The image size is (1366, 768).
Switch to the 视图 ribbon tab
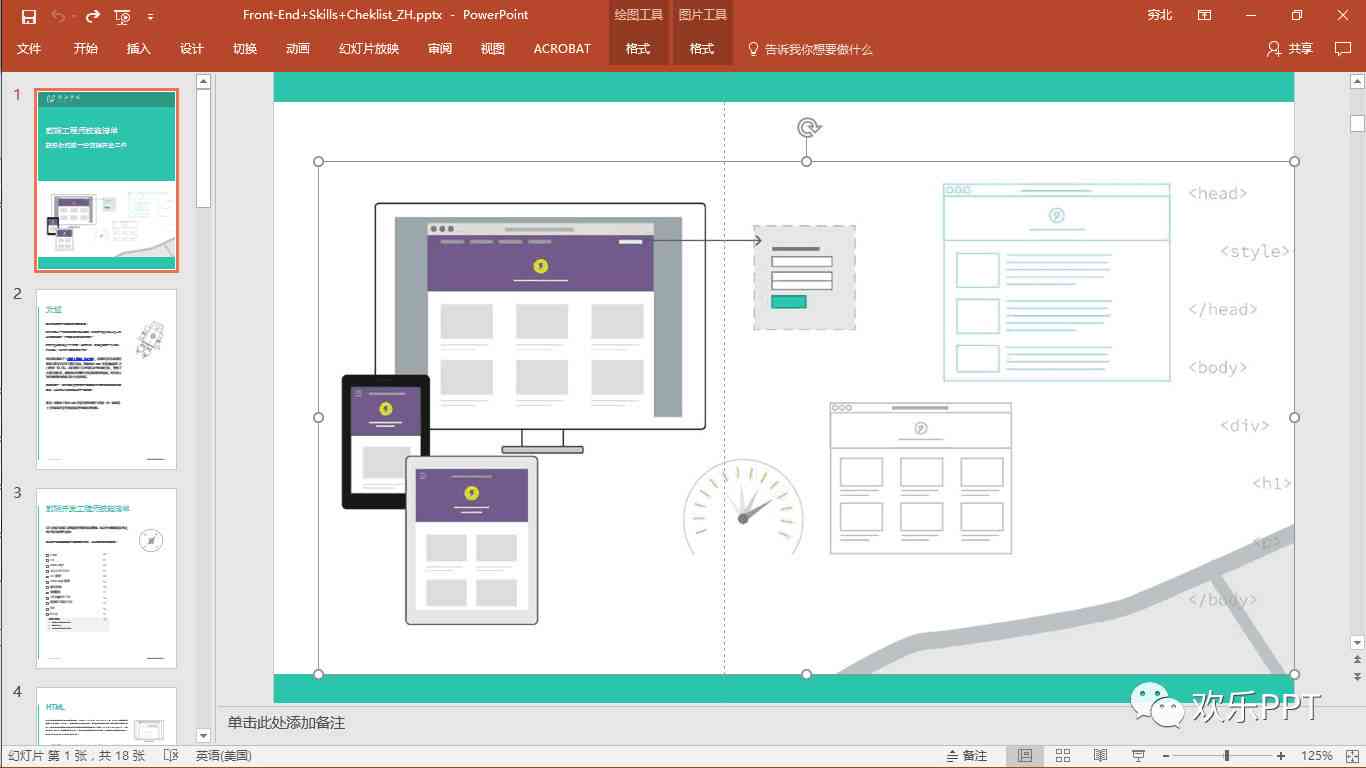click(492, 48)
